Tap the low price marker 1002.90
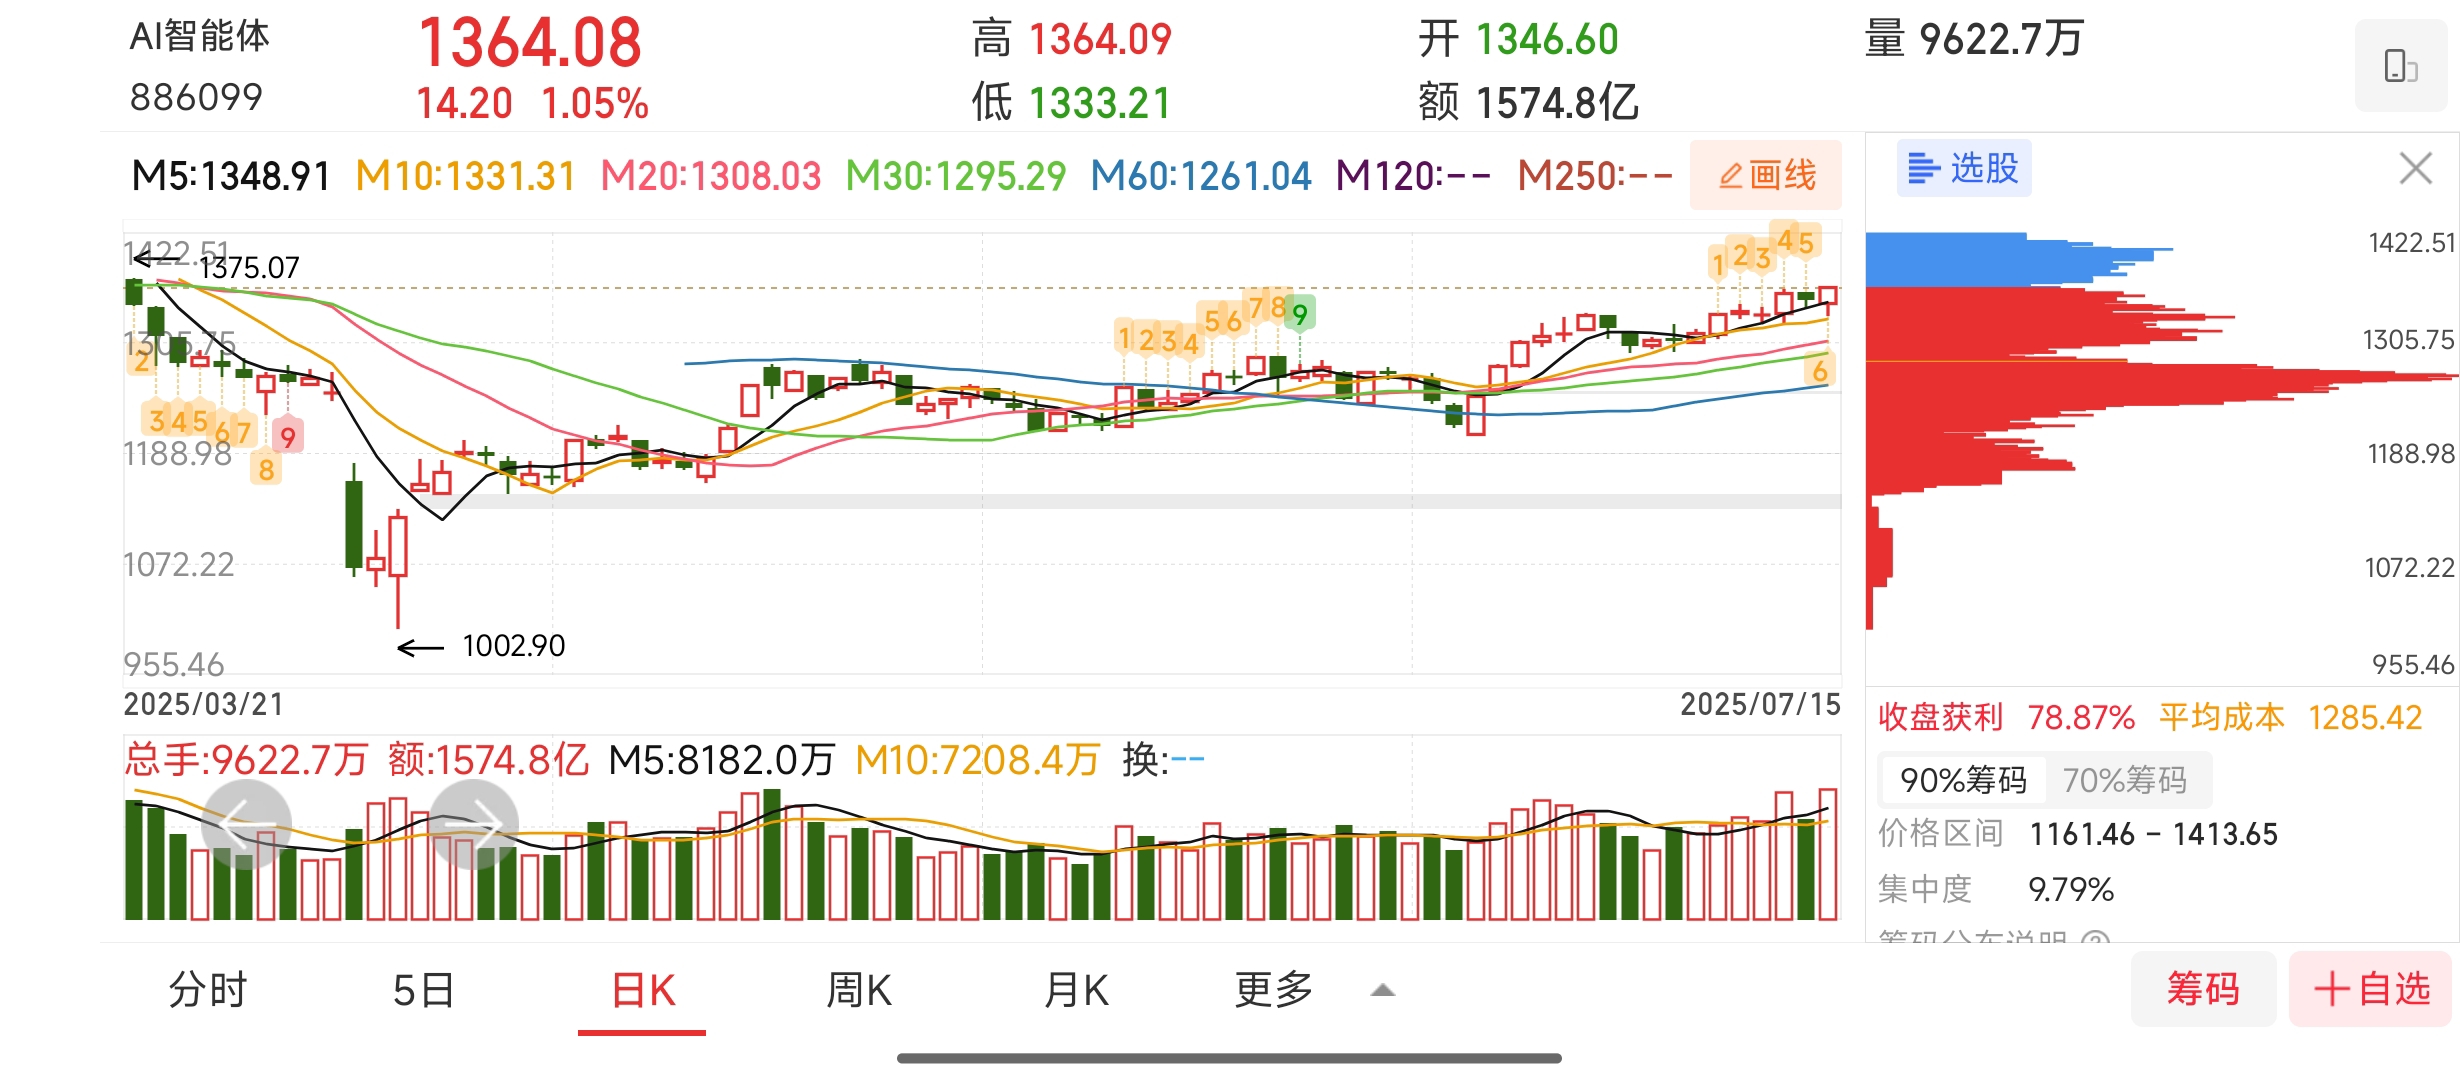 [513, 646]
